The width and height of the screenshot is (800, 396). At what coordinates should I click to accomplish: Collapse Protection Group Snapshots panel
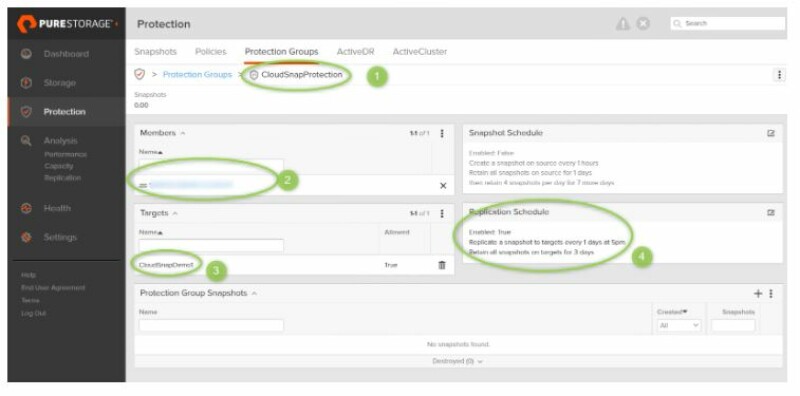coord(254,293)
